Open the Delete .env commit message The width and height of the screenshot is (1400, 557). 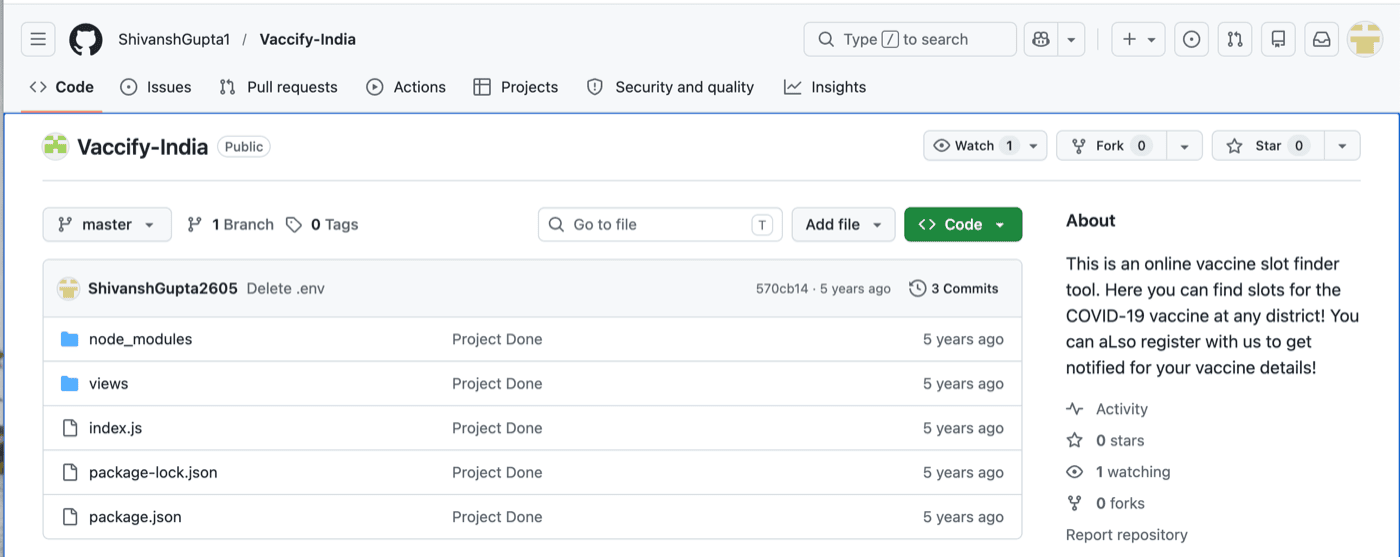(285, 288)
